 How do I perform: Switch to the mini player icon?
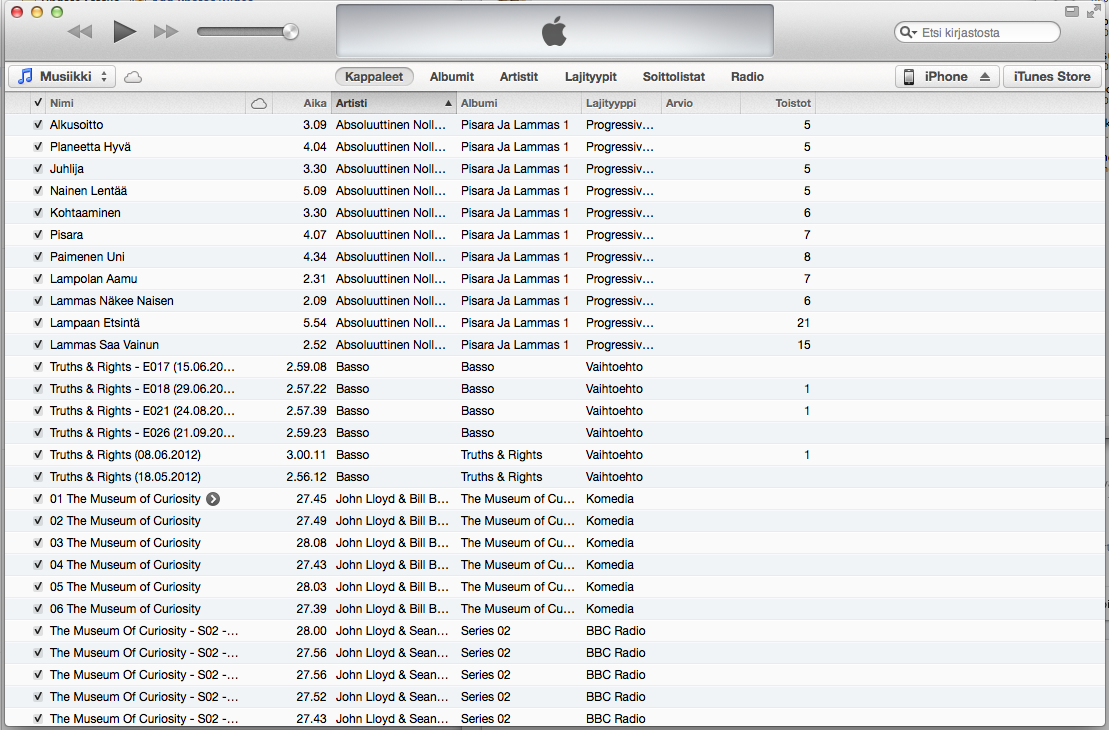coord(1072,11)
